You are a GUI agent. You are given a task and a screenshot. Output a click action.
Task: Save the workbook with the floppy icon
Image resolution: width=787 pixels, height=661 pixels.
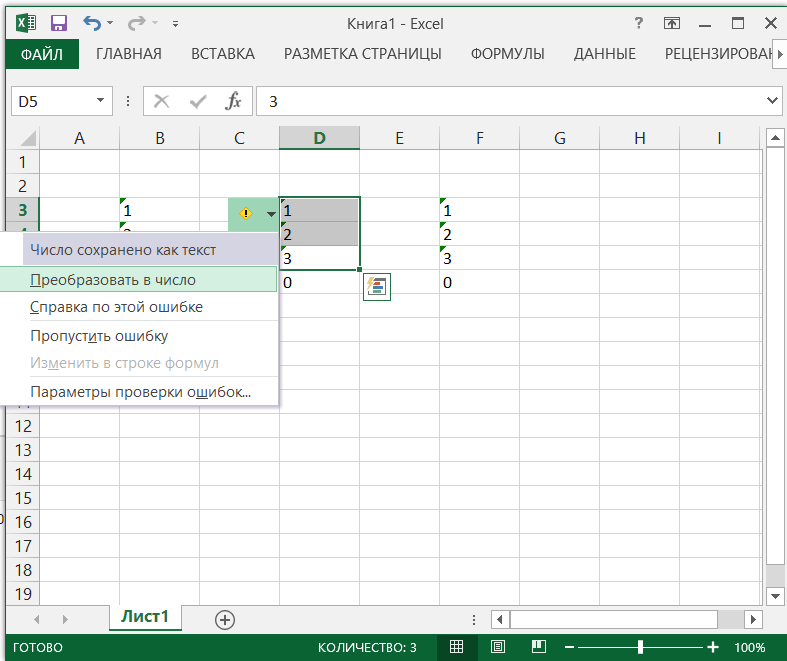point(59,23)
